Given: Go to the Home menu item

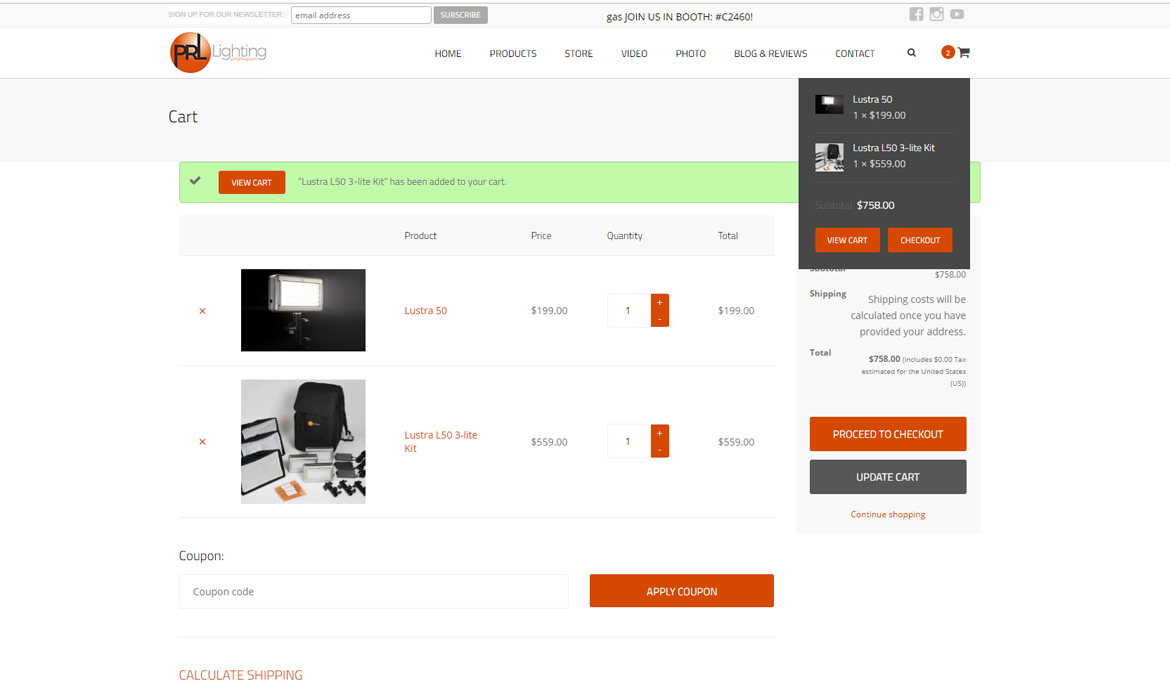Looking at the screenshot, I should point(448,54).
